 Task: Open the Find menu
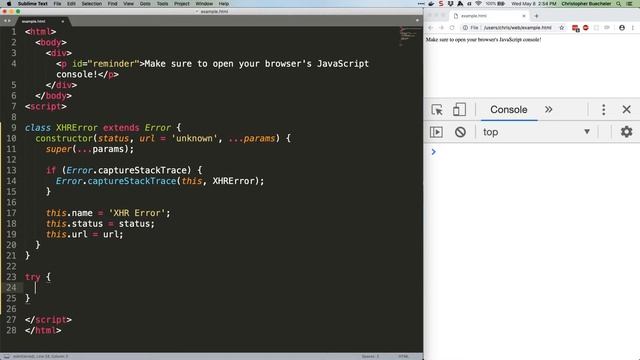point(112,4)
